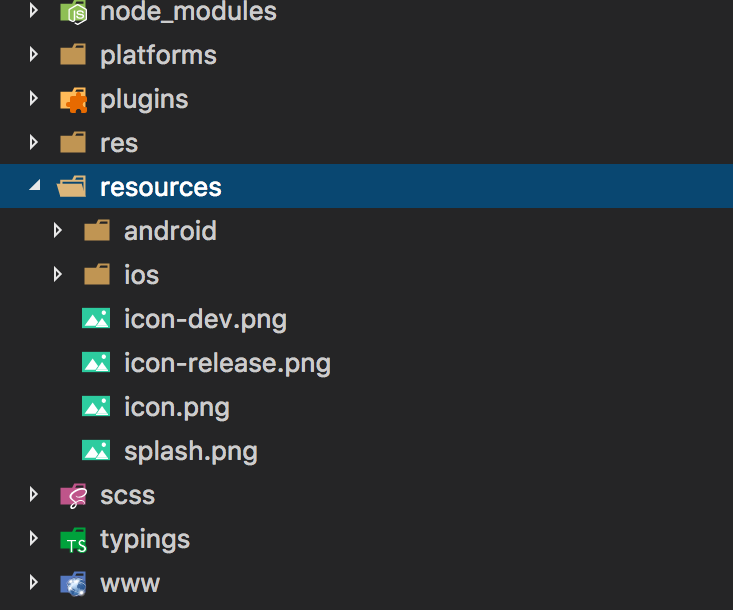Click the www globe folder icon
This screenshot has width=733, height=610.
73,584
